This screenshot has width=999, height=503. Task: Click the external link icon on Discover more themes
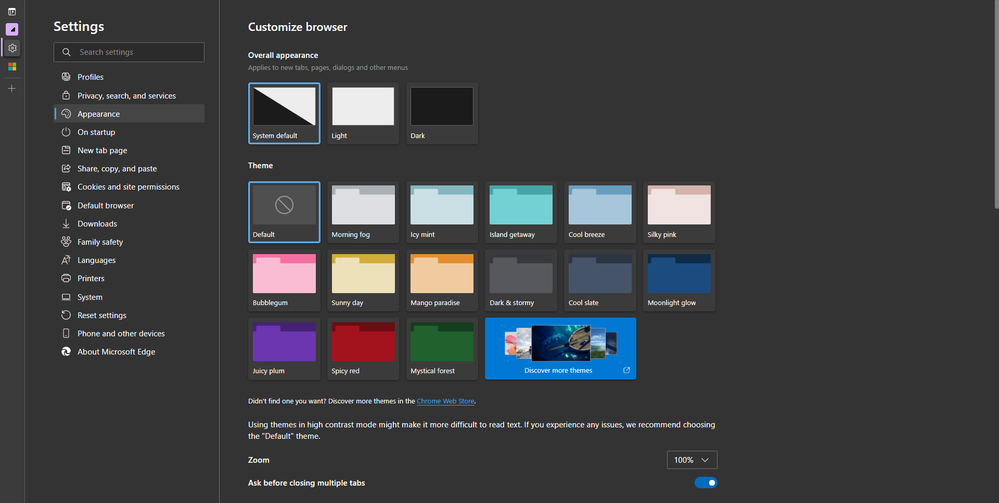[x=626, y=370]
